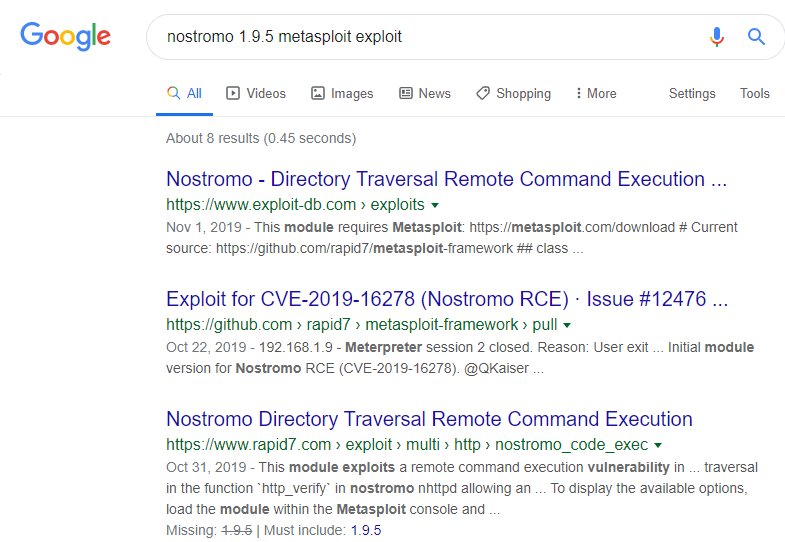785x542 pixels.
Task: Expand the dropdown arrow next to exploit-db.com URL
Action: click(x=435, y=205)
